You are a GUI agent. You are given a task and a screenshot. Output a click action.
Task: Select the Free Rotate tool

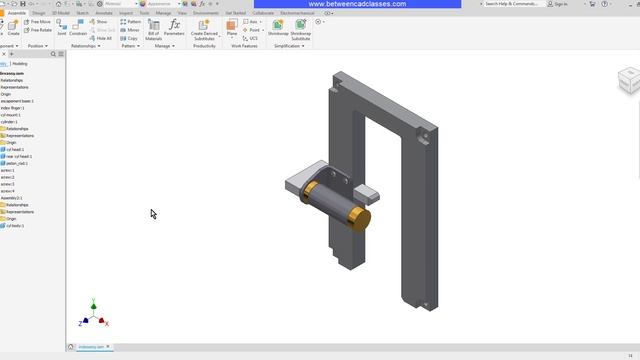(38, 30)
